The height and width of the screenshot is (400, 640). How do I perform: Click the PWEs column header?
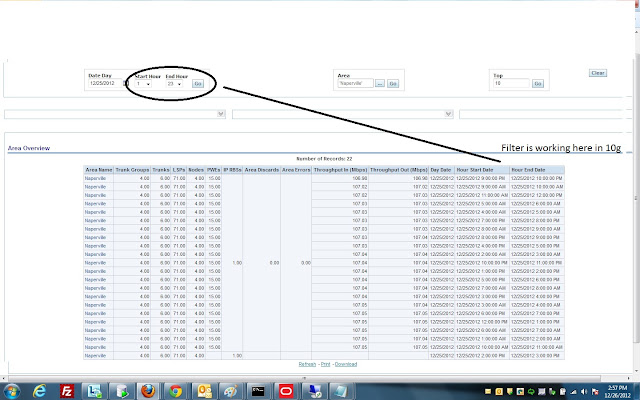(x=213, y=170)
